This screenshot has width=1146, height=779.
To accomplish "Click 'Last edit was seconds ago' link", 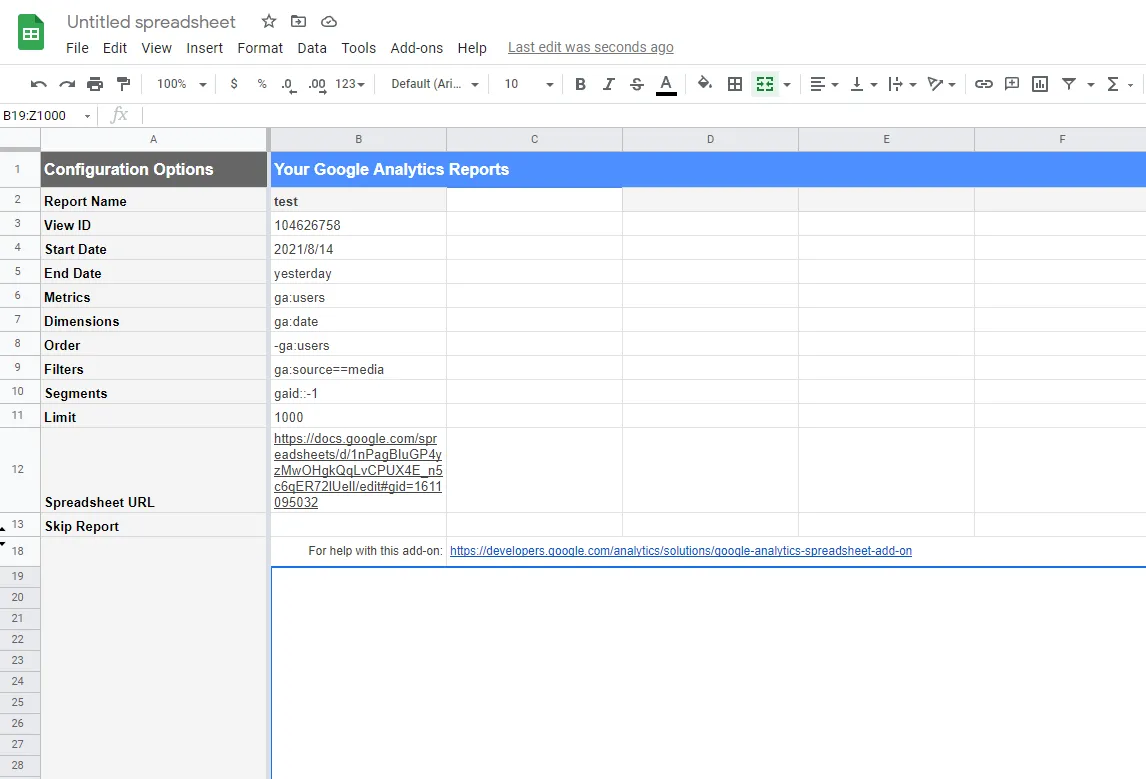I will coord(591,48).
